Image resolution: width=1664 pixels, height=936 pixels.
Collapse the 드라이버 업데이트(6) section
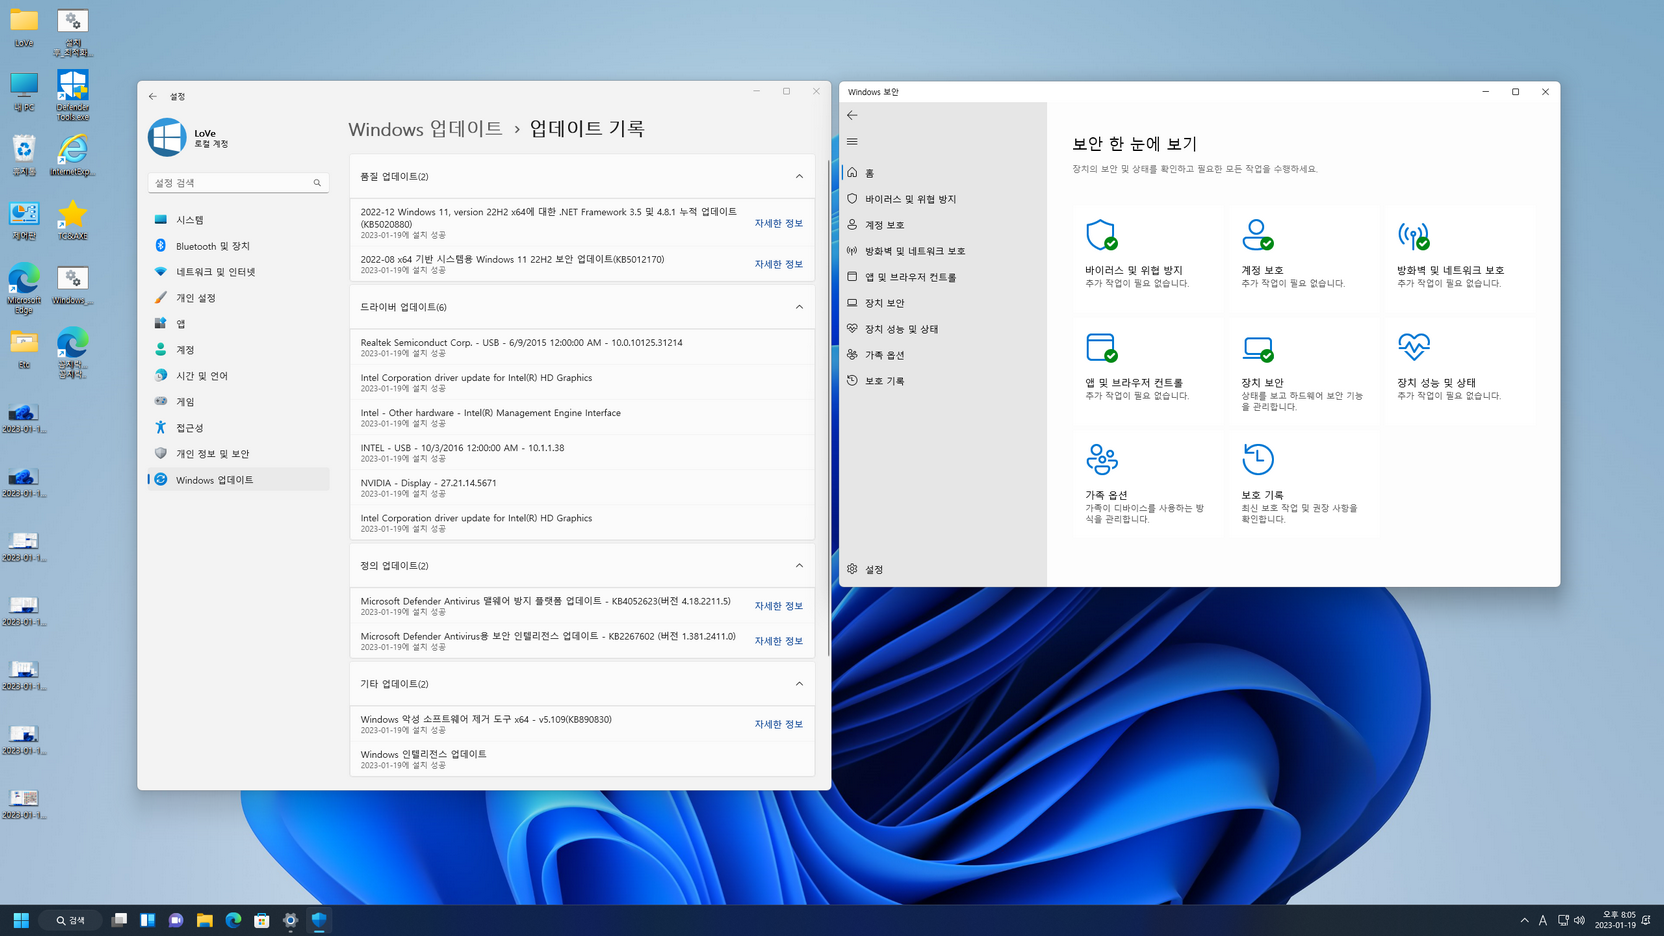tap(799, 307)
